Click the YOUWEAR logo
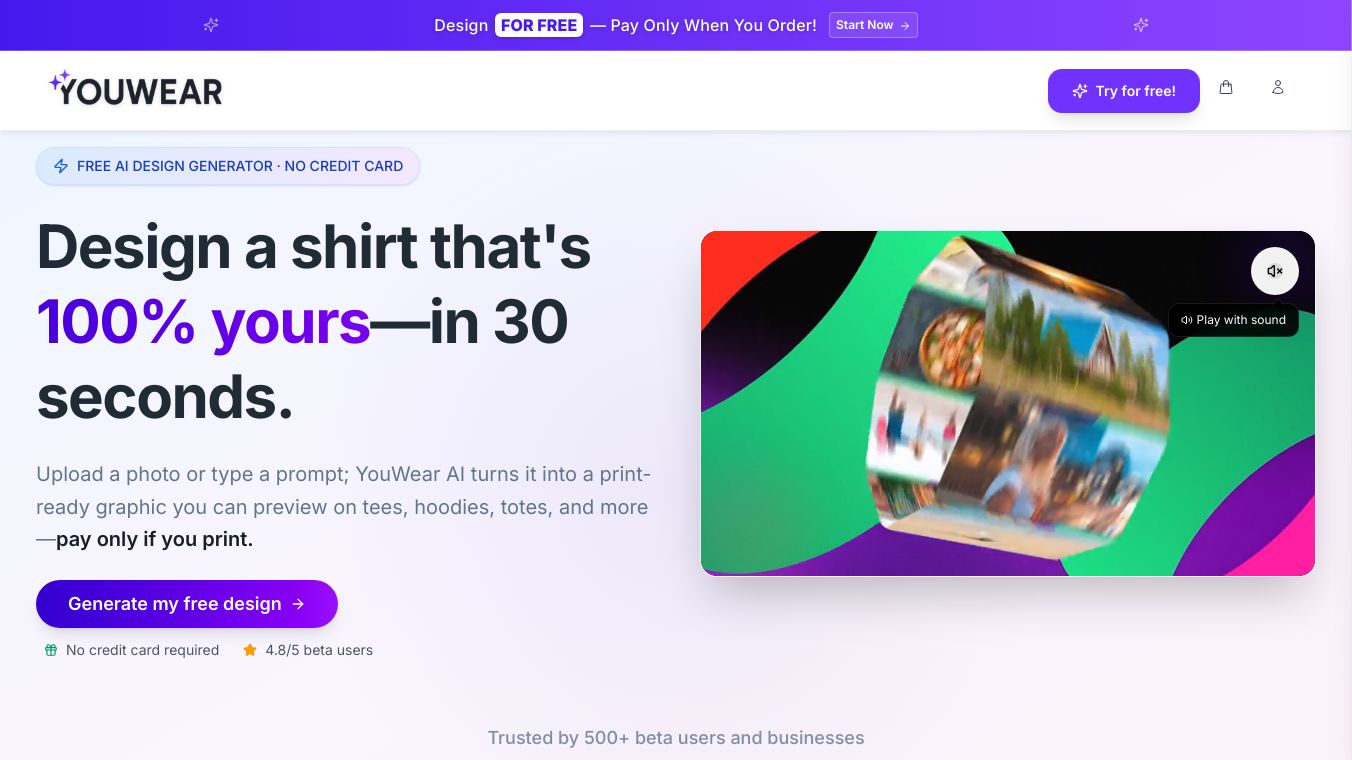 tap(136, 89)
